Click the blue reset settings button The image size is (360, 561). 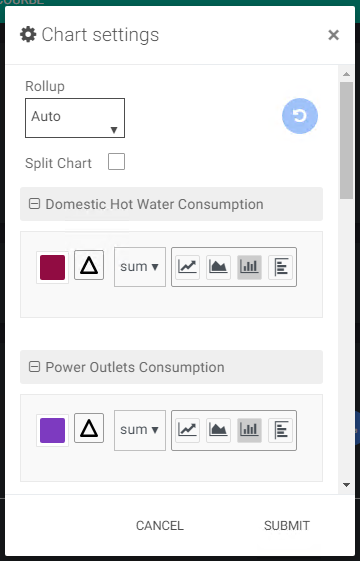pyautogui.click(x=300, y=116)
